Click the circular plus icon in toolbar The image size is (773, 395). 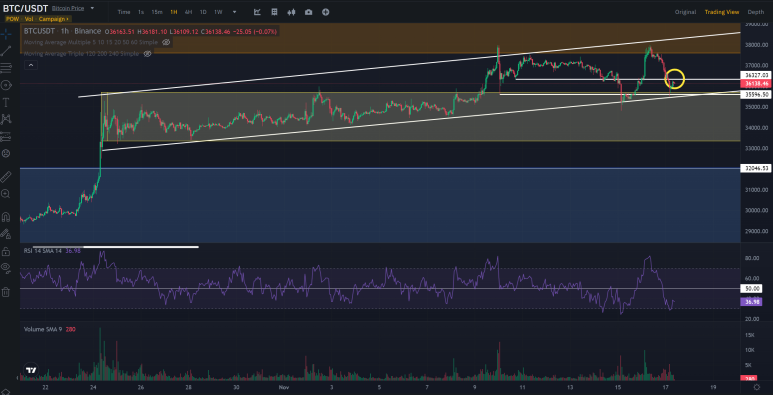[325, 12]
